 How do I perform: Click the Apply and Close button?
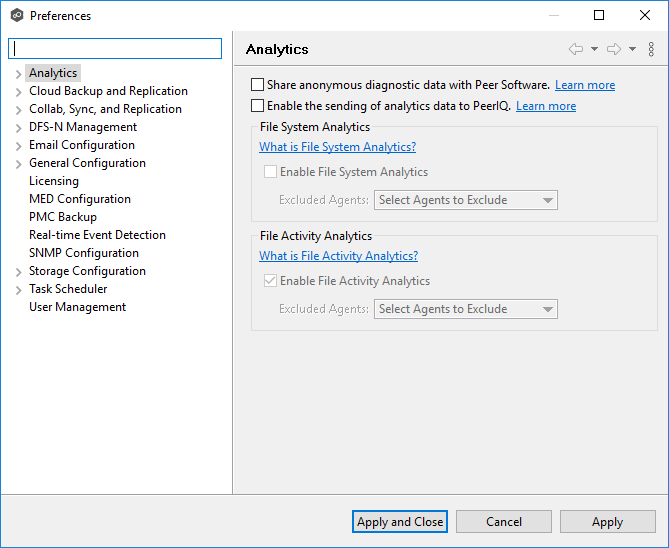pyautogui.click(x=400, y=521)
